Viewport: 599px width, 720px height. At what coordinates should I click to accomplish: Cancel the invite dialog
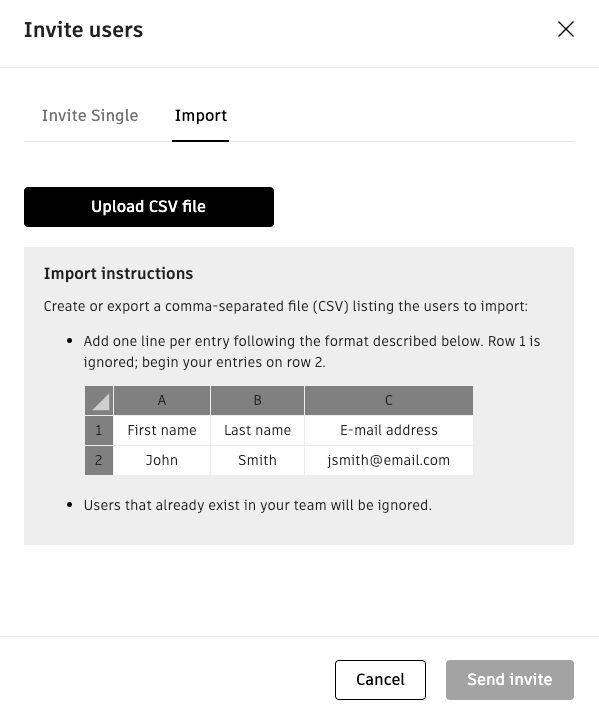(380, 680)
